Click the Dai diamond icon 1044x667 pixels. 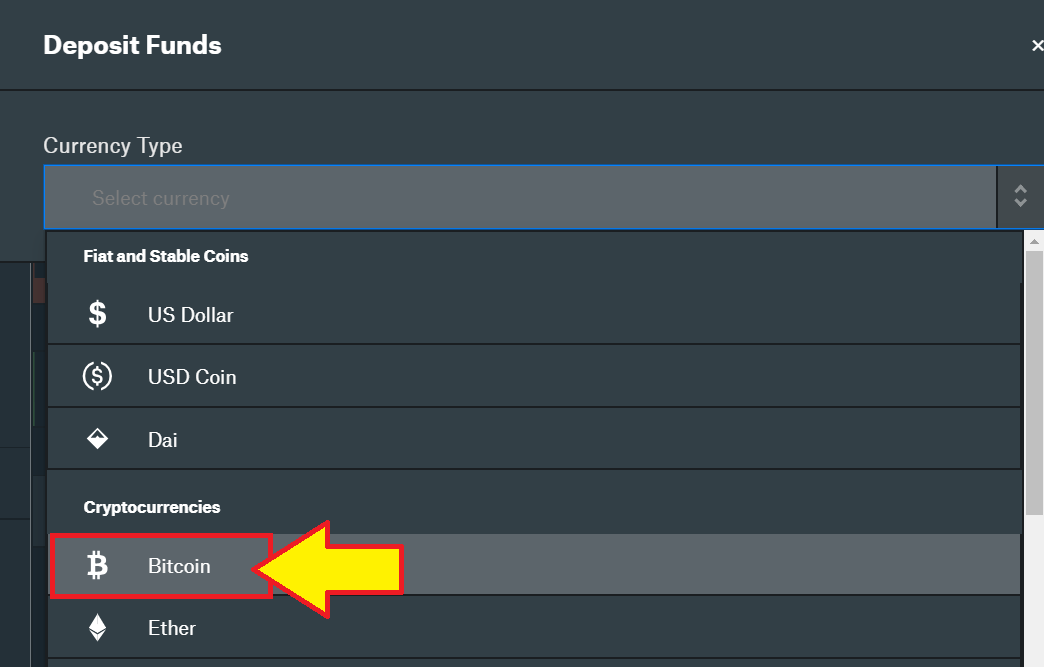pos(97,439)
